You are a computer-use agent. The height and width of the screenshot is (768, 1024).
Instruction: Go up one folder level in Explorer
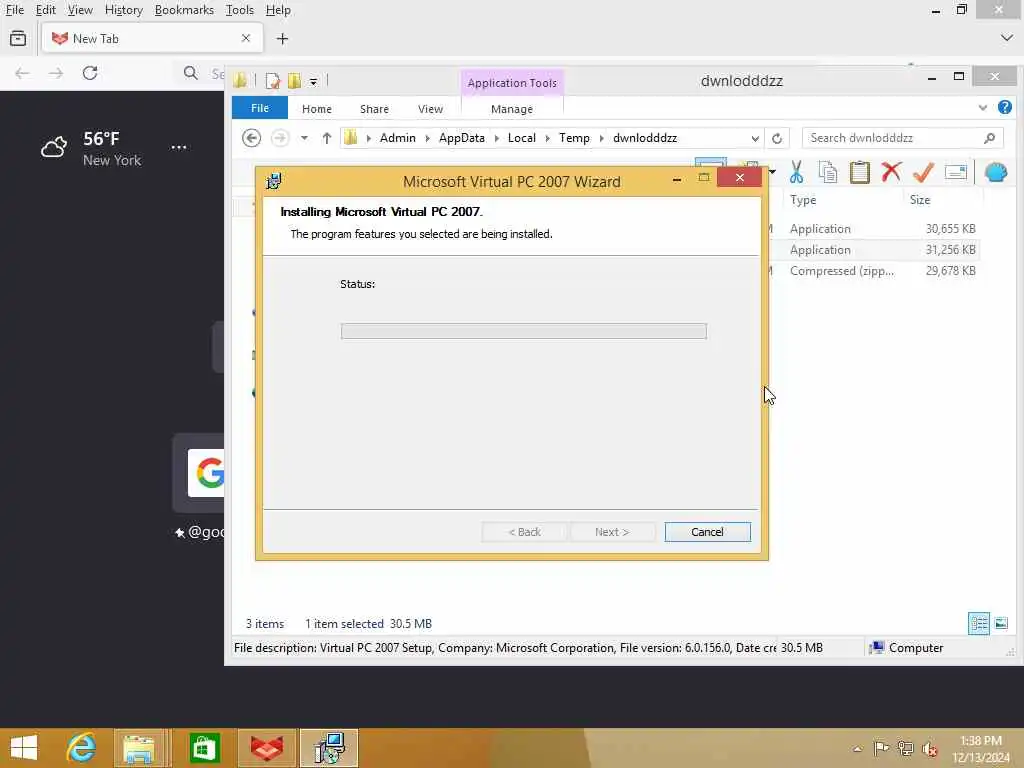pos(327,138)
